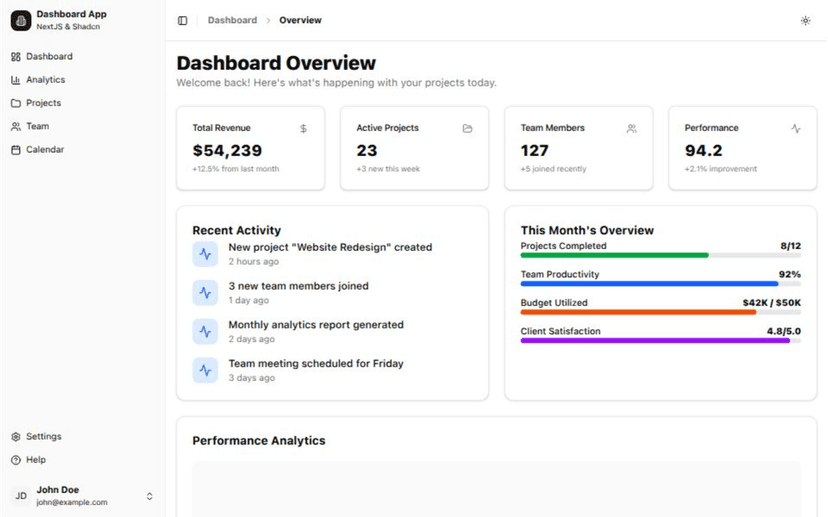
Task: Select the Team sidebar item
Action: tap(37, 126)
